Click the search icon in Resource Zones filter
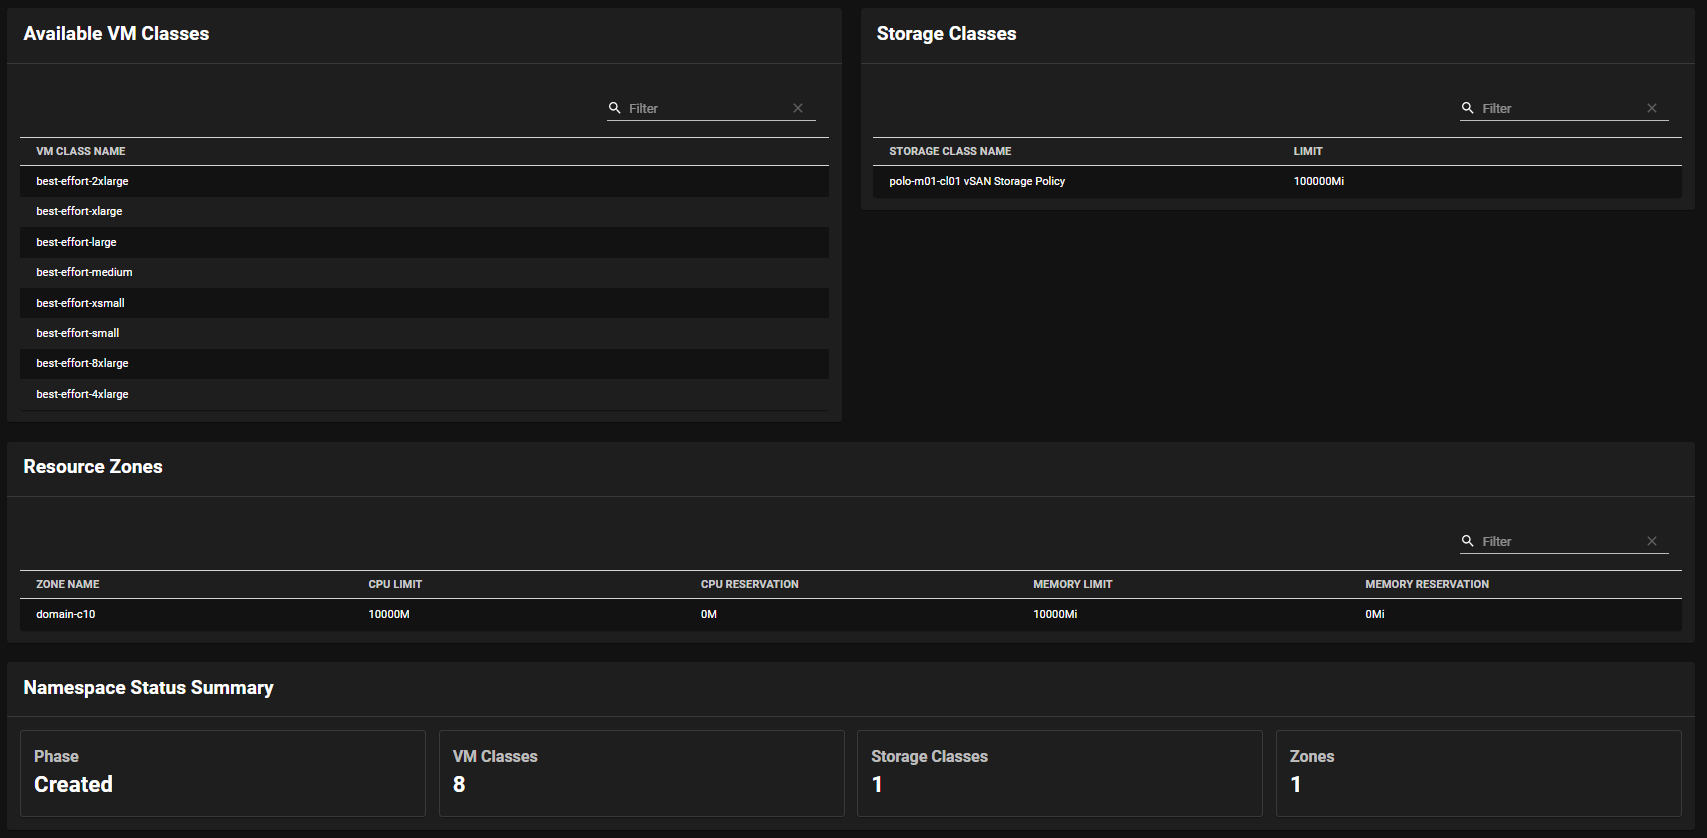 (1468, 541)
